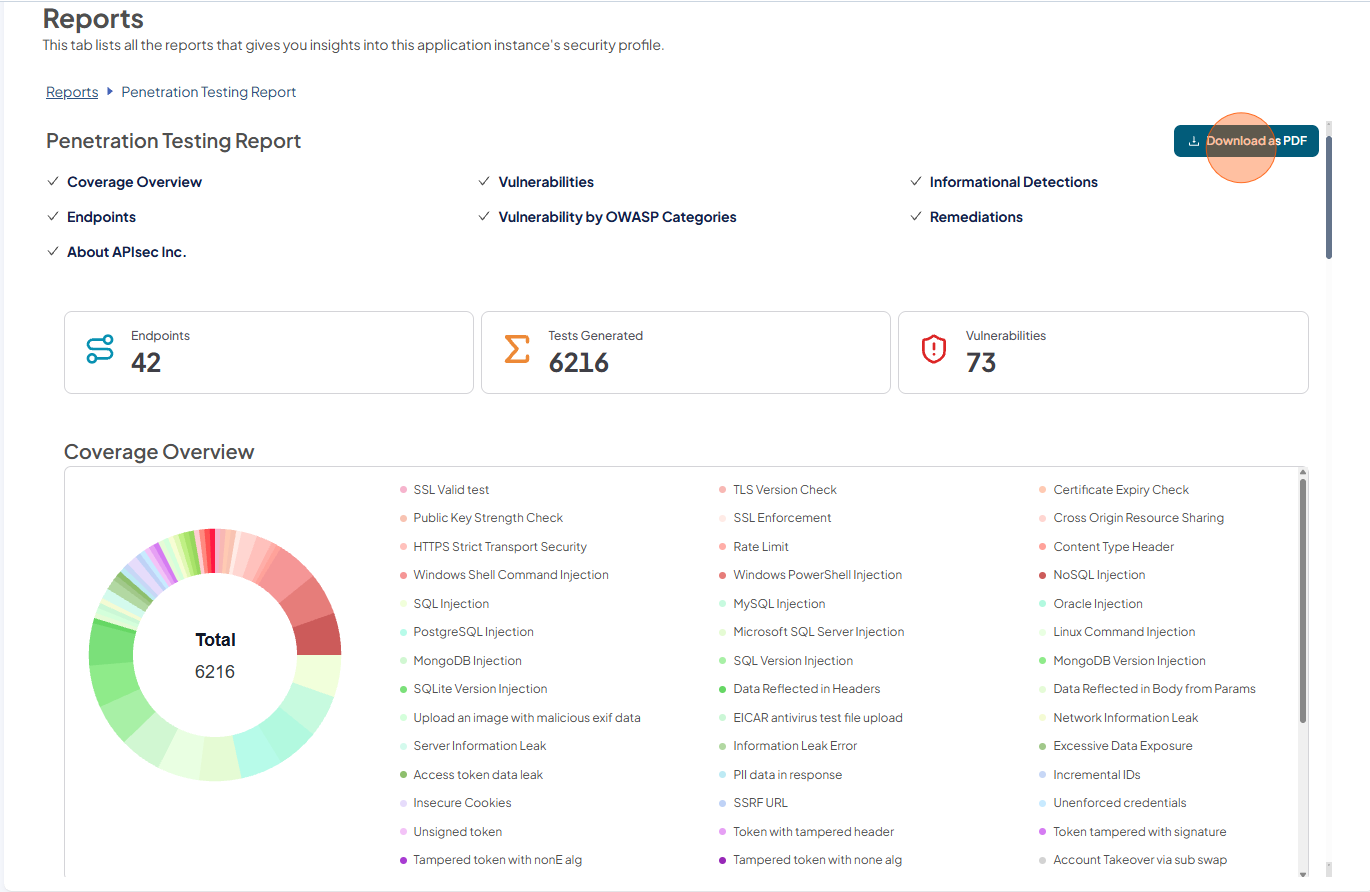Toggle the SQL Version Injection legend entry
This screenshot has height=892, width=1370.
coord(786,661)
